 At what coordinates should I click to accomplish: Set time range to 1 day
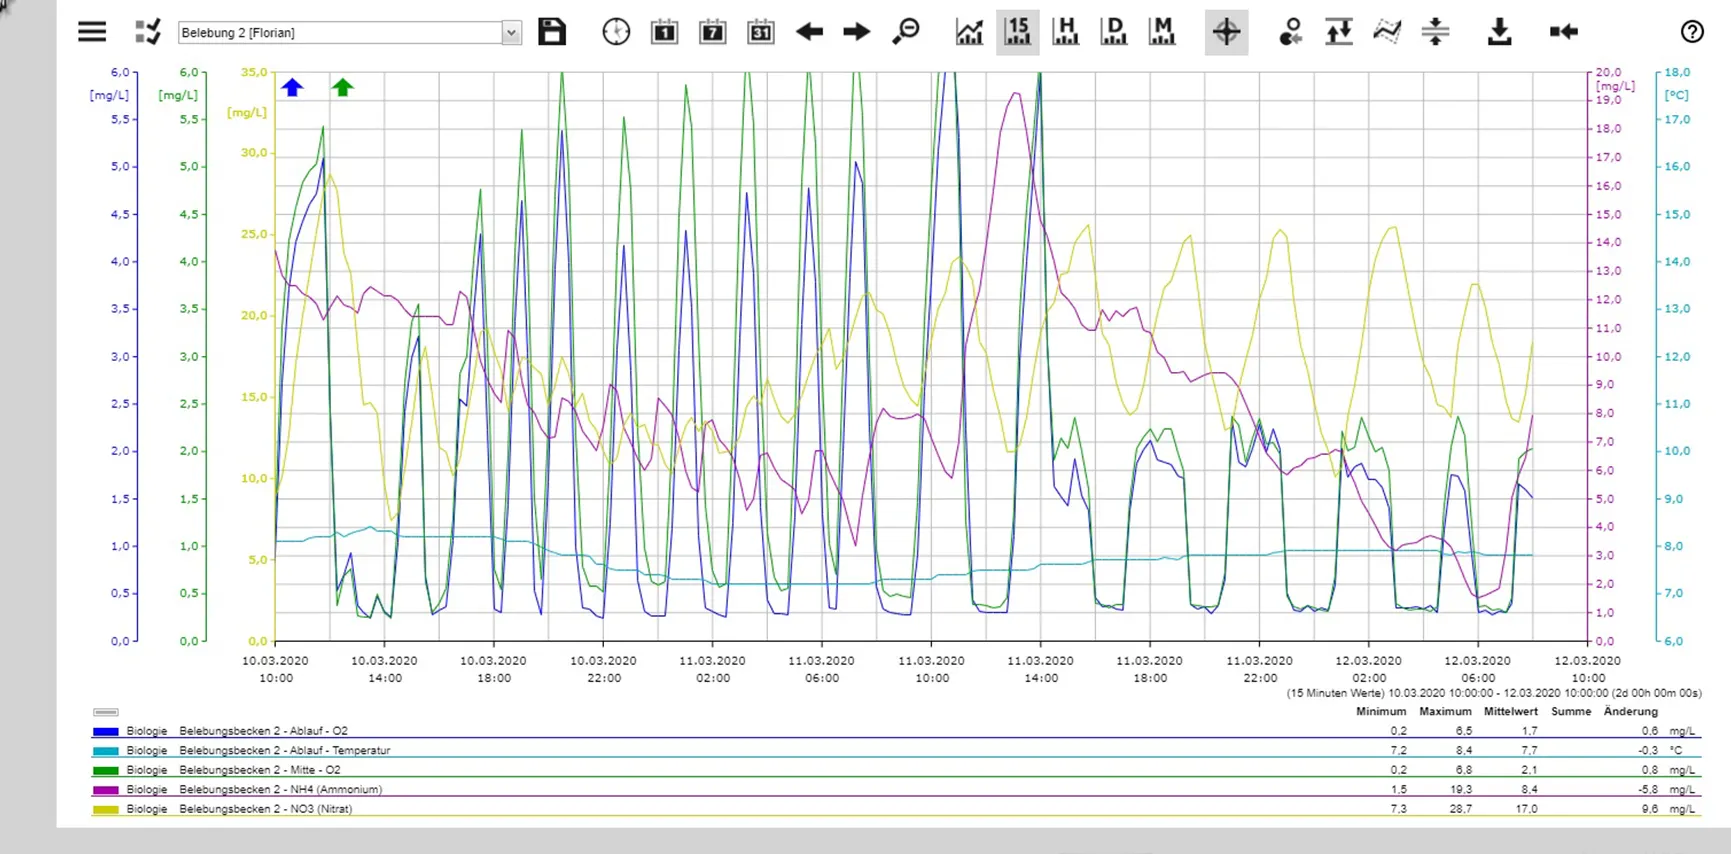tap(664, 32)
